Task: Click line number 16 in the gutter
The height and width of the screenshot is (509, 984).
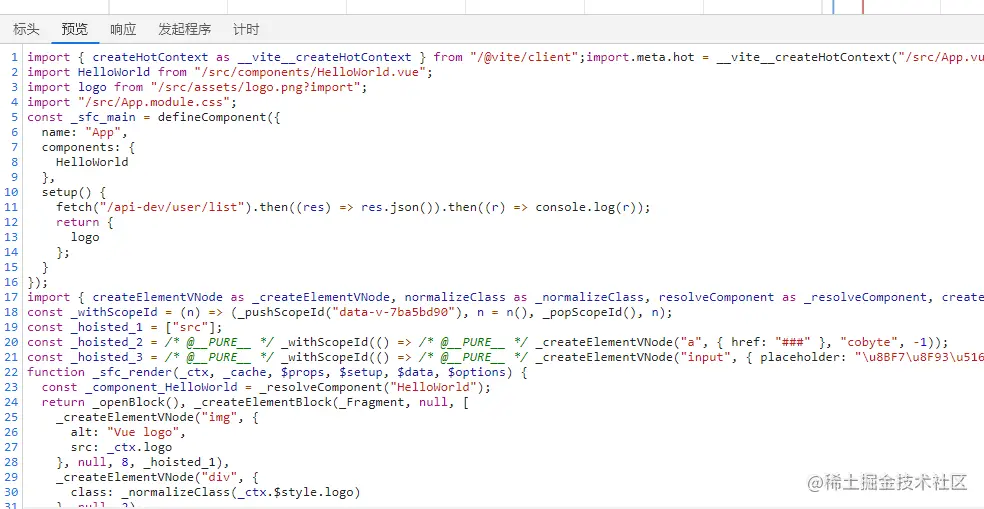Action: click(x=12, y=282)
